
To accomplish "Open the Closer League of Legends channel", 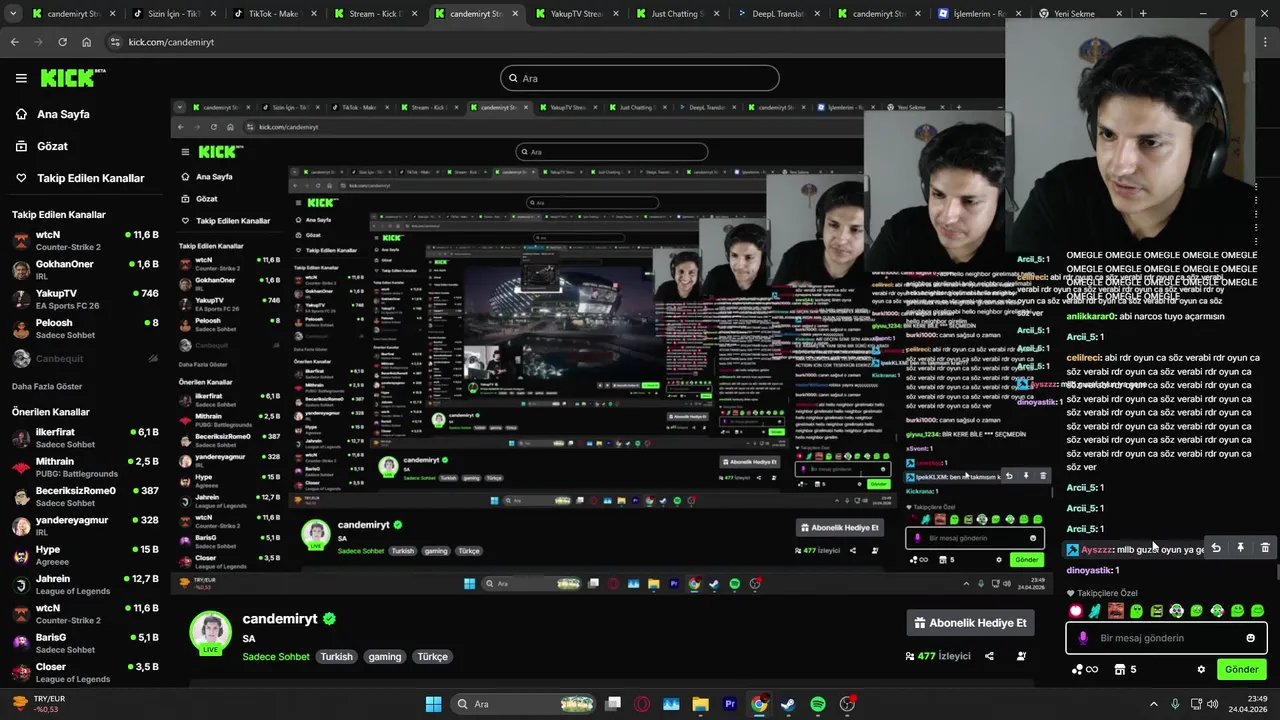I will (x=85, y=672).
